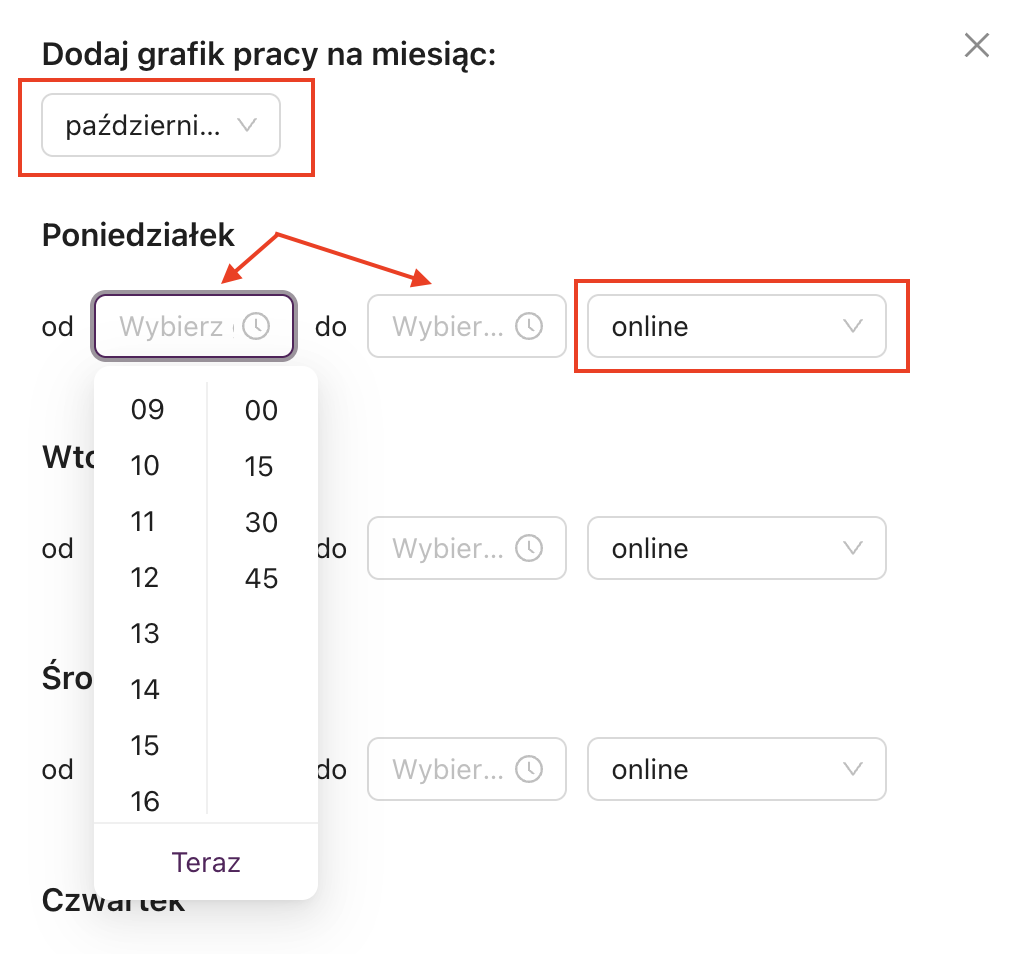Click the clock icon in Poniedziałek end time field

tap(529, 326)
